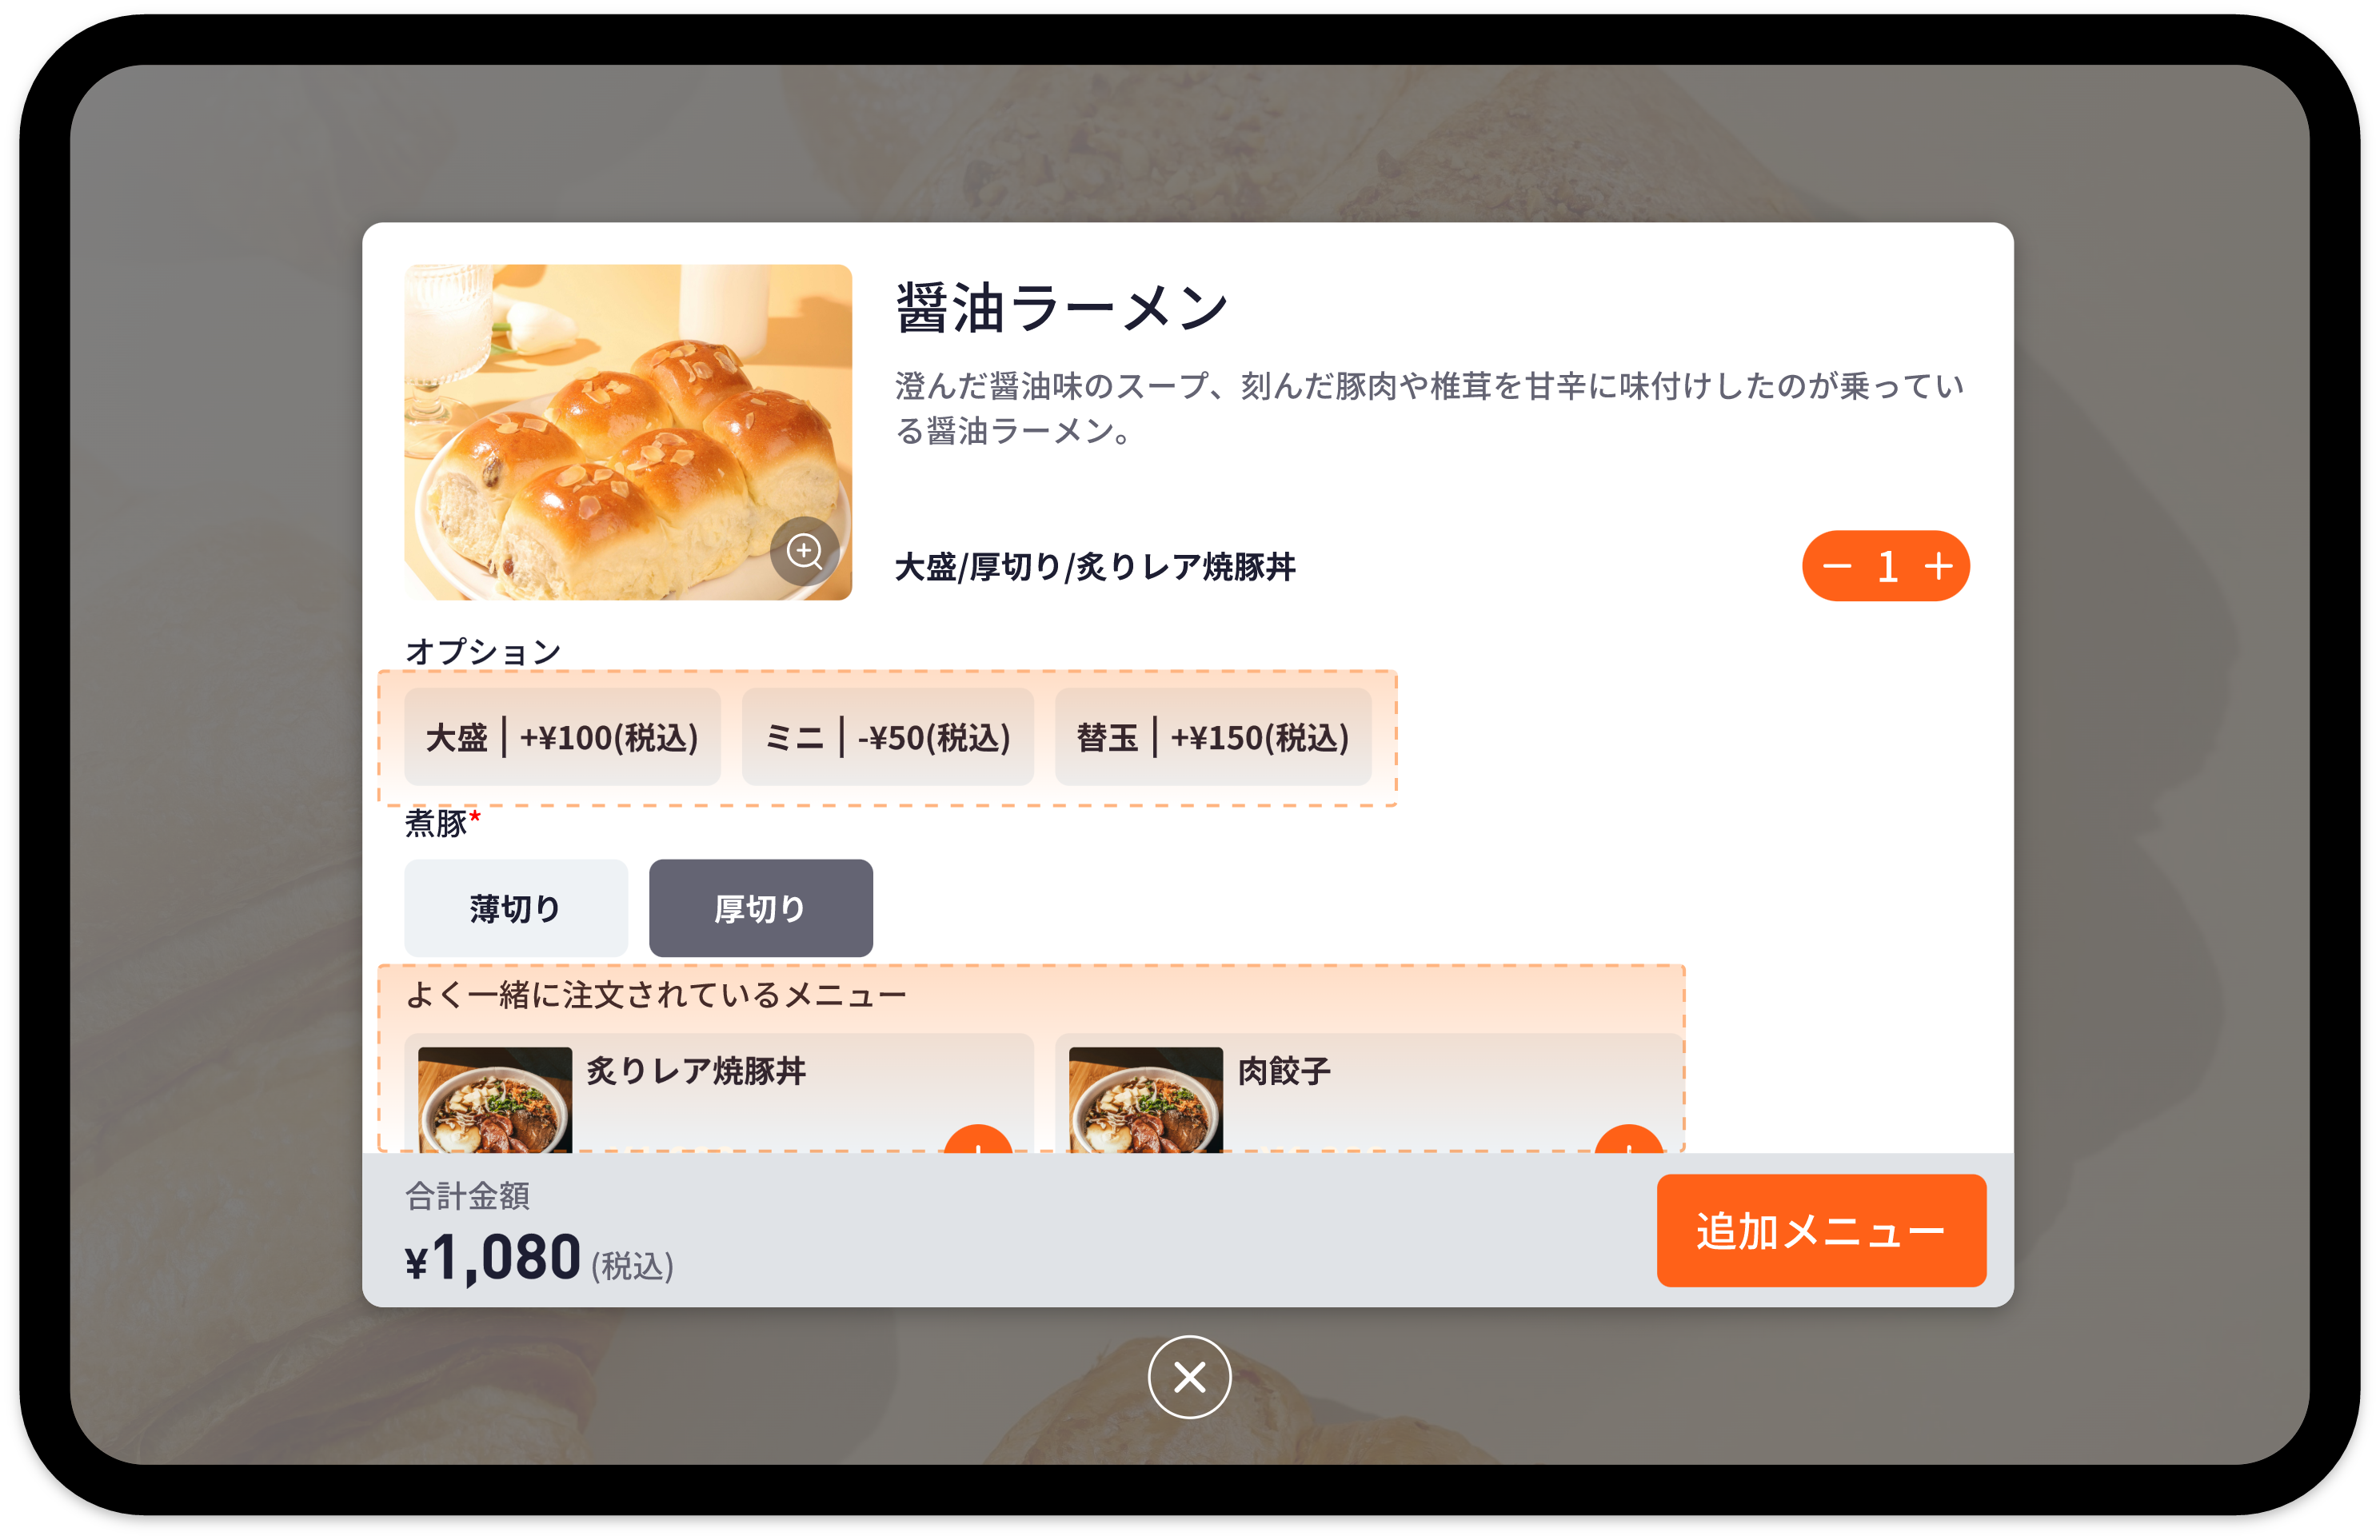
Task: Open the main 醤油ラーメン product photo
Action: coord(628,432)
